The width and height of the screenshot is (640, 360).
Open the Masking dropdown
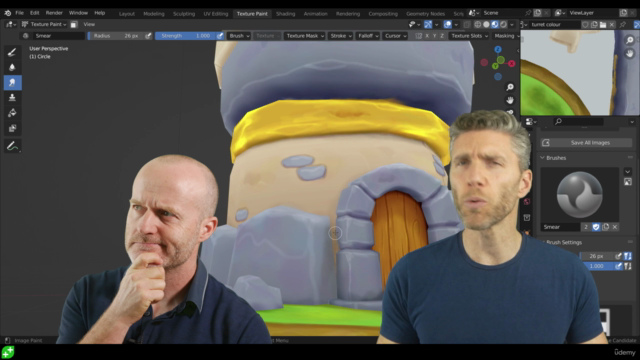[506, 36]
